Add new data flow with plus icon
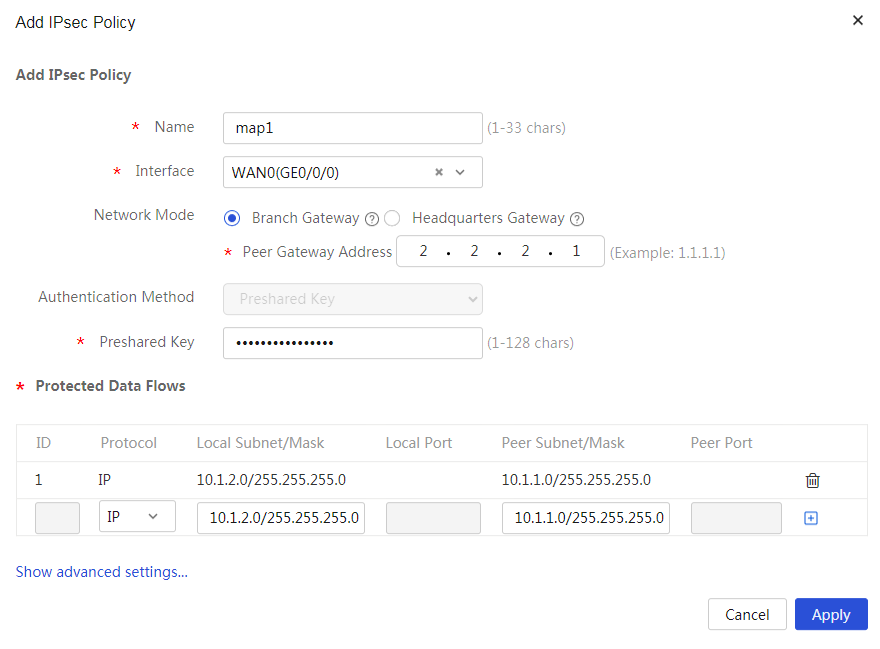880x649 pixels. (810, 518)
